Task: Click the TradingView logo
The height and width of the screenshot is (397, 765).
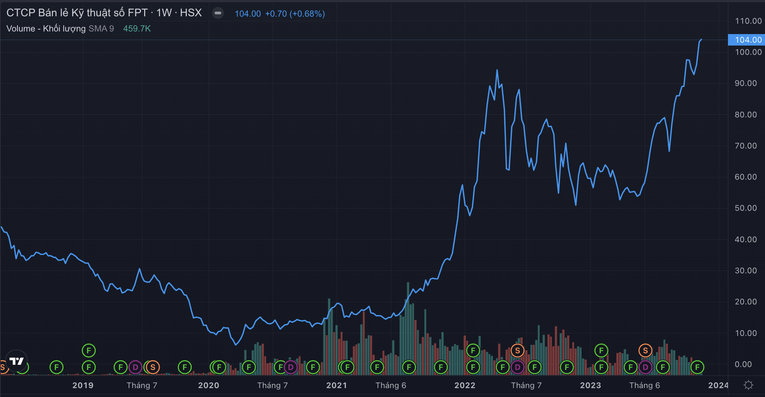Action: click(16, 361)
